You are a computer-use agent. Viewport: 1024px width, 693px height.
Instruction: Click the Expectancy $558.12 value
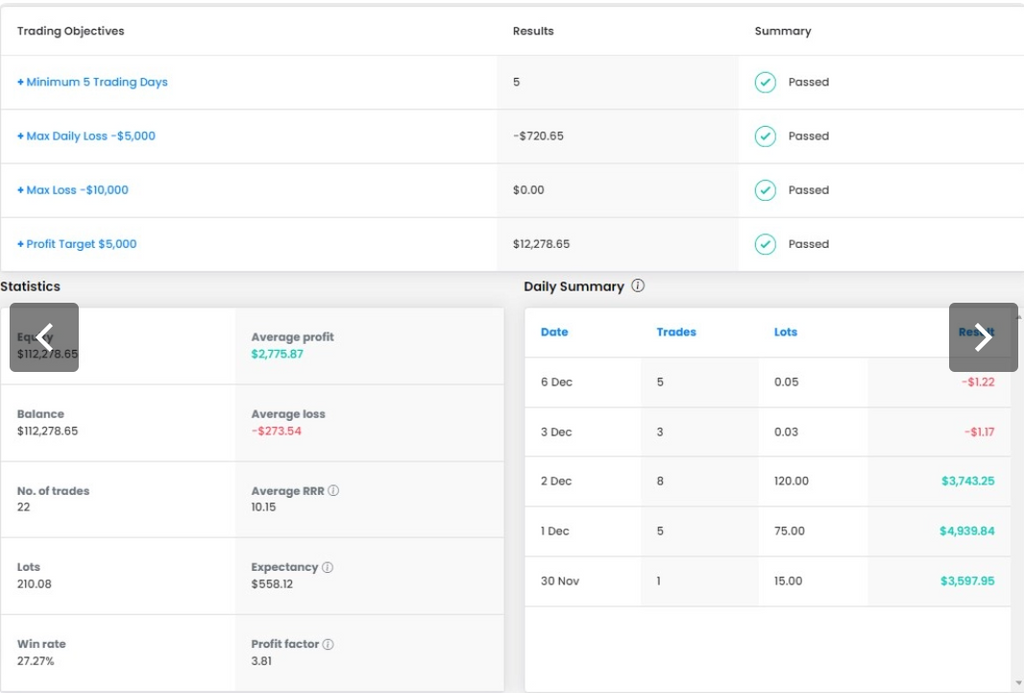click(x=272, y=584)
